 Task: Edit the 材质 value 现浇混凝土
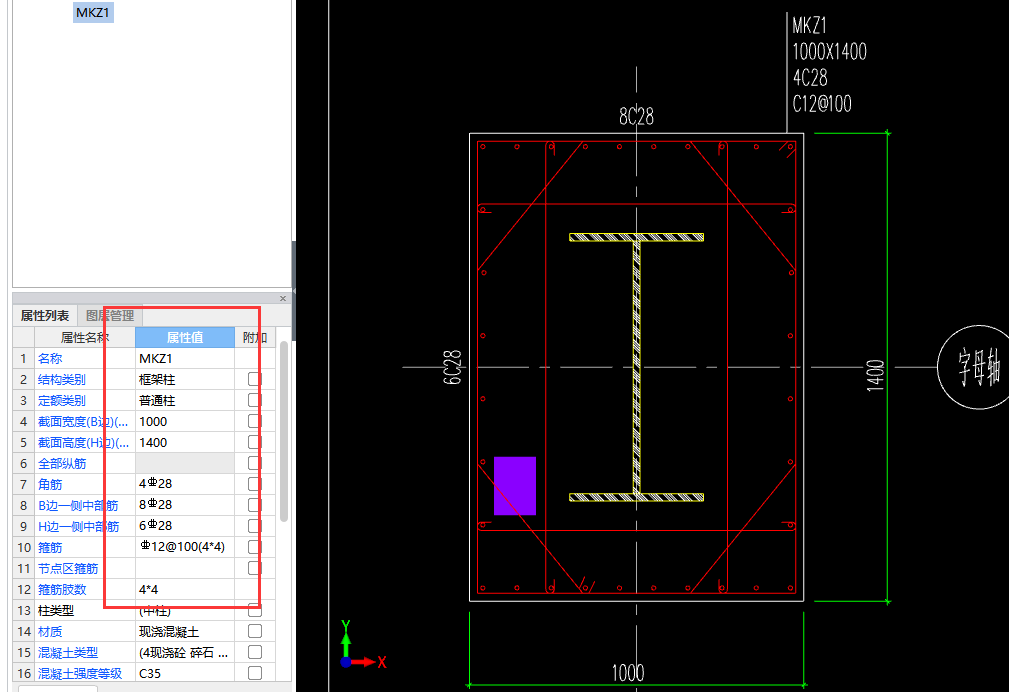click(x=185, y=631)
